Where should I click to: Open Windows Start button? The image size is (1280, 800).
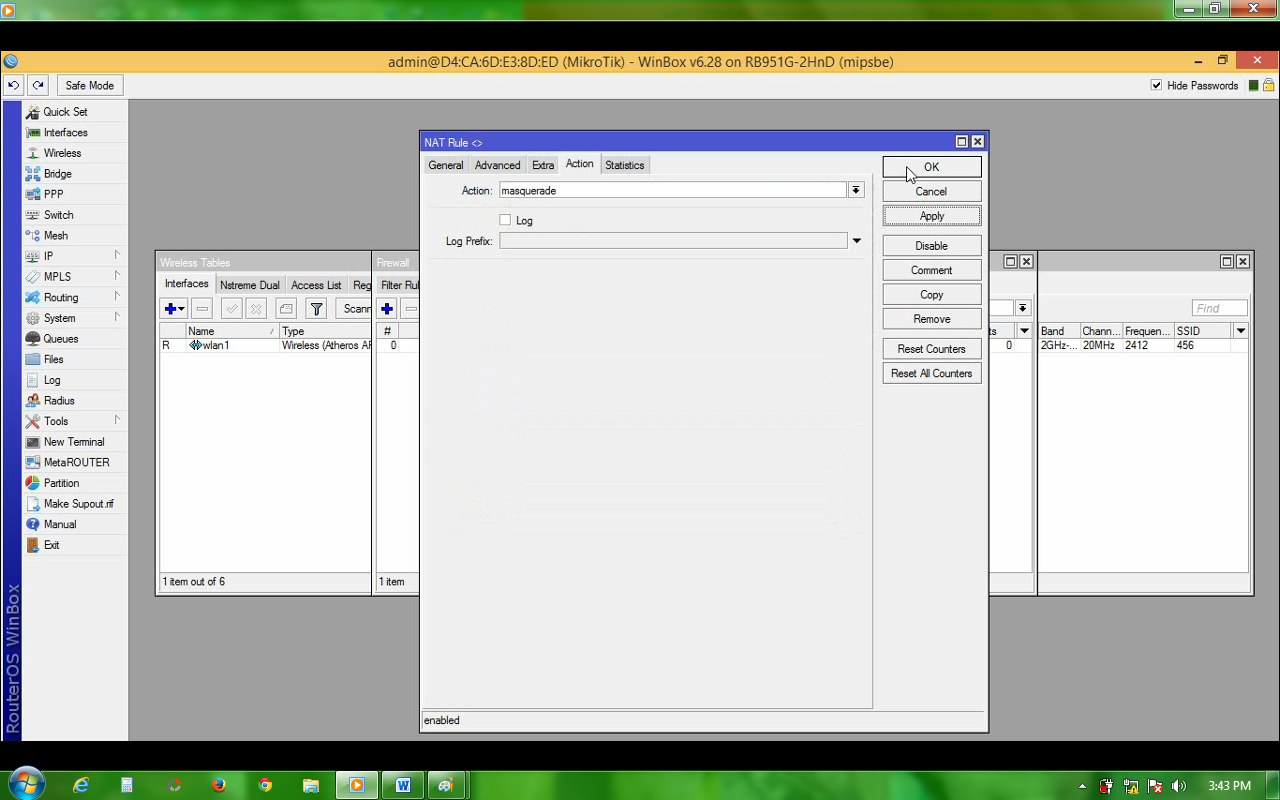tap(25, 783)
